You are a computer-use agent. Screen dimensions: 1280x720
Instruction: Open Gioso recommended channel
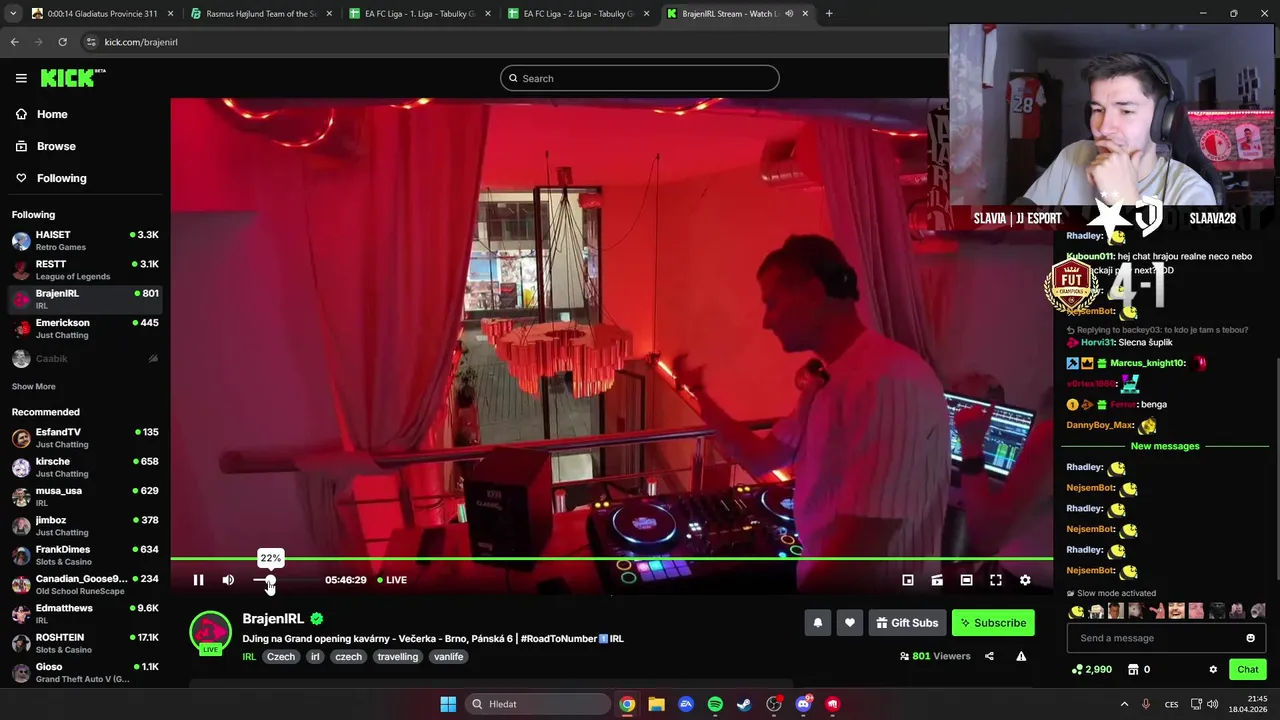[x=85, y=672]
